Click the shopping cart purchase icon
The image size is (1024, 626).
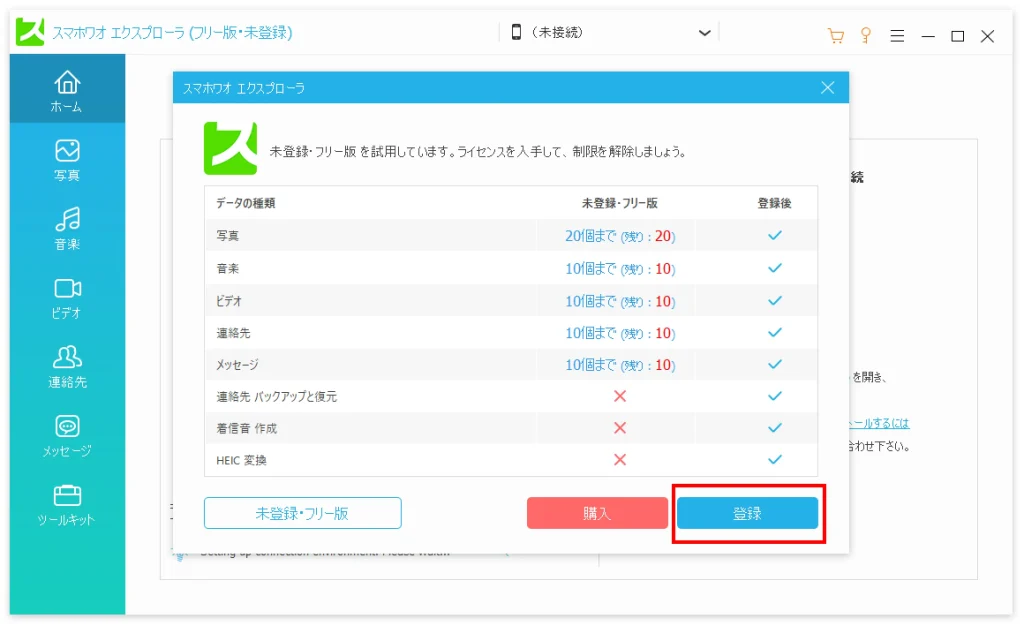[836, 35]
